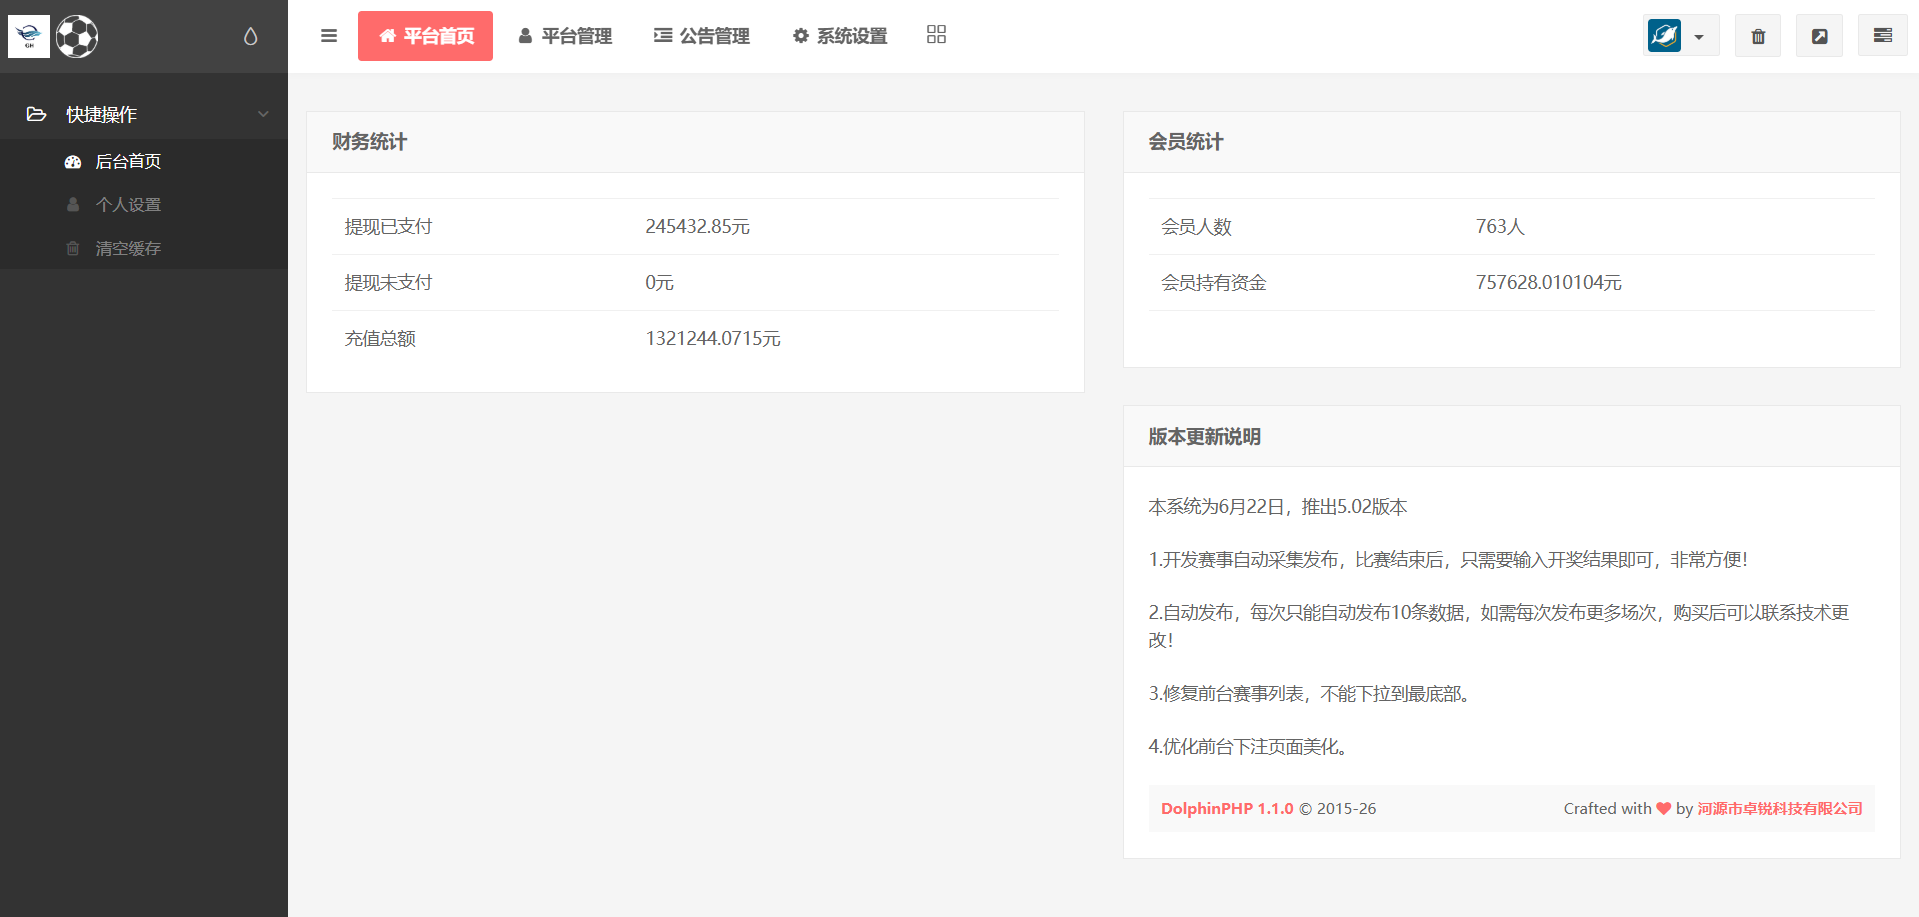Click the DolphinPHP 1.1.0 link
Viewport: 1919px width, 917px height.
[x=1227, y=809]
